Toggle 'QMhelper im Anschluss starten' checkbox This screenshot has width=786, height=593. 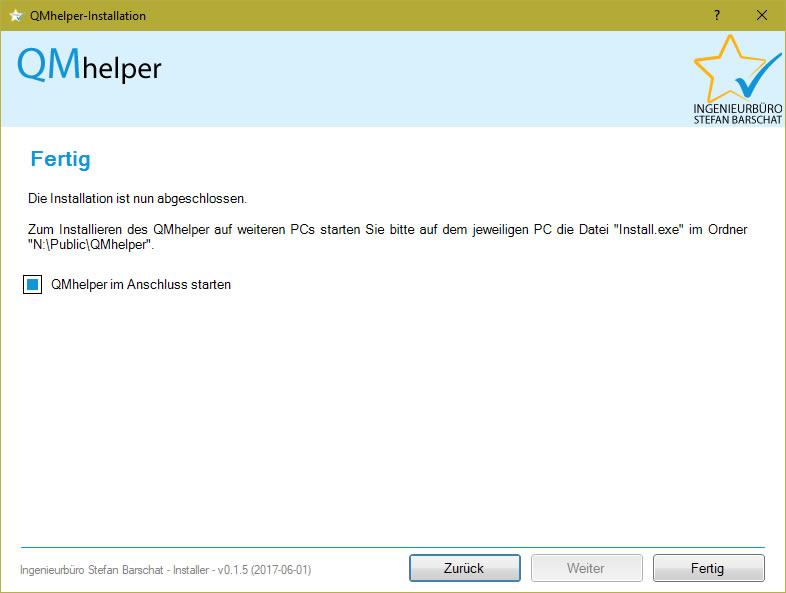point(33,285)
